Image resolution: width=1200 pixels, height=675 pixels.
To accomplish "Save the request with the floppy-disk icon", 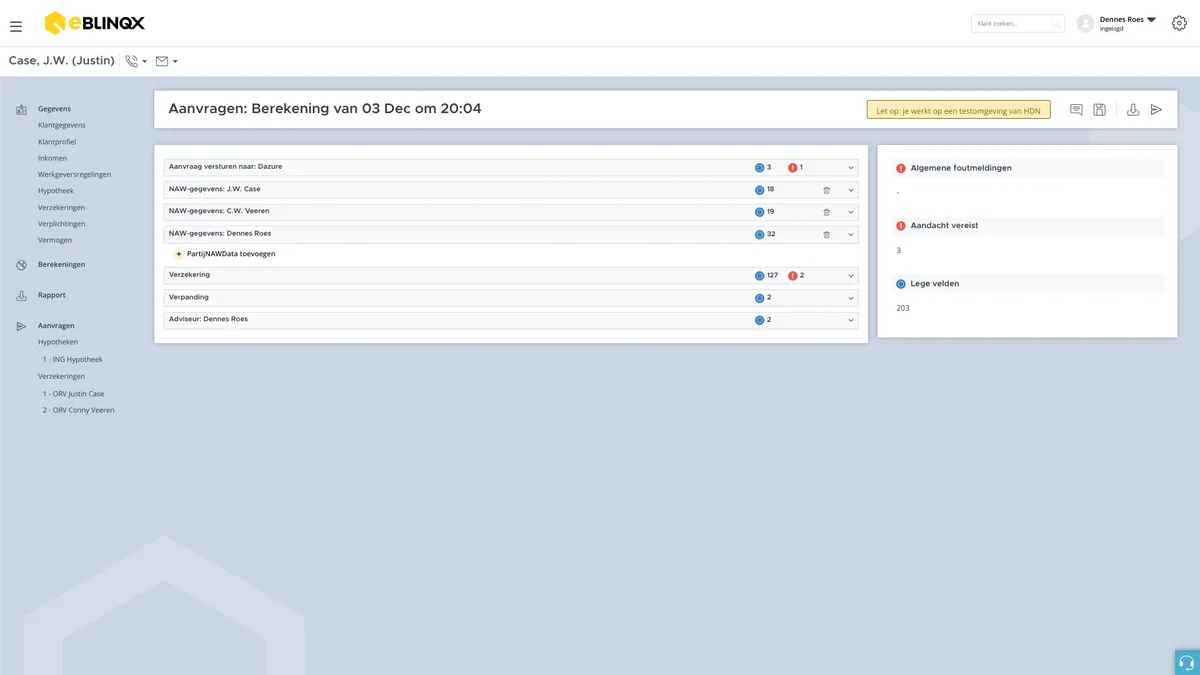I will tap(1099, 110).
